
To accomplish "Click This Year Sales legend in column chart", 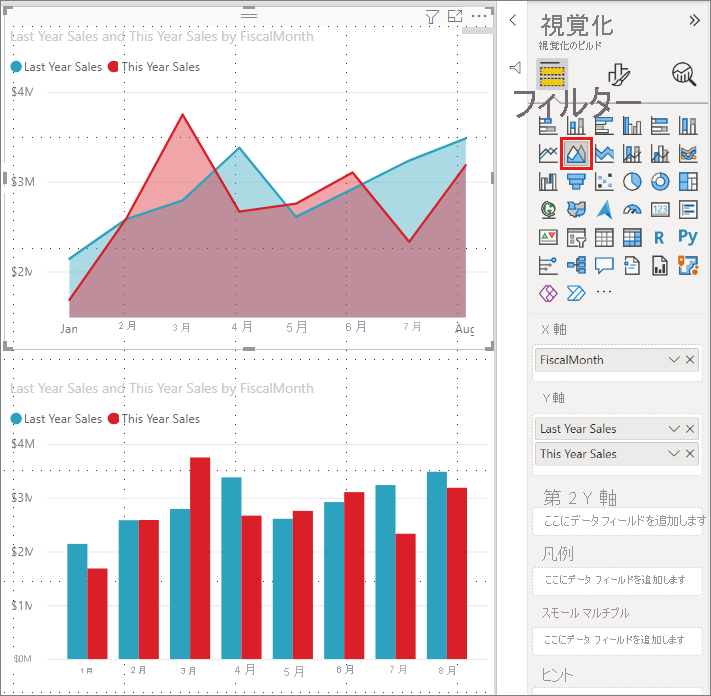I will coord(154,419).
